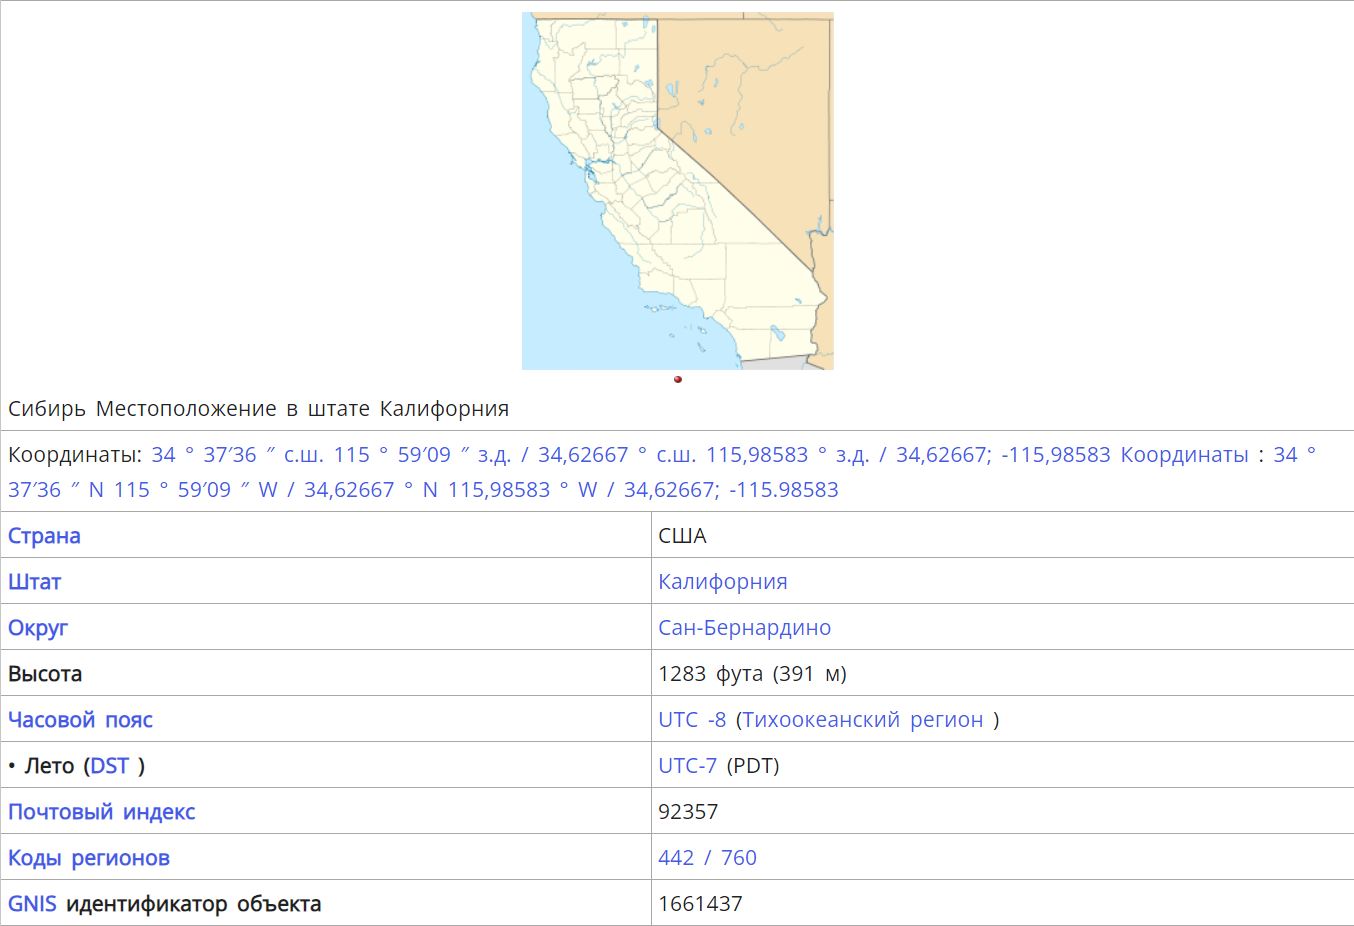Screen dimensions: 1354x926
Task: Open the California location map image
Action: [677, 191]
